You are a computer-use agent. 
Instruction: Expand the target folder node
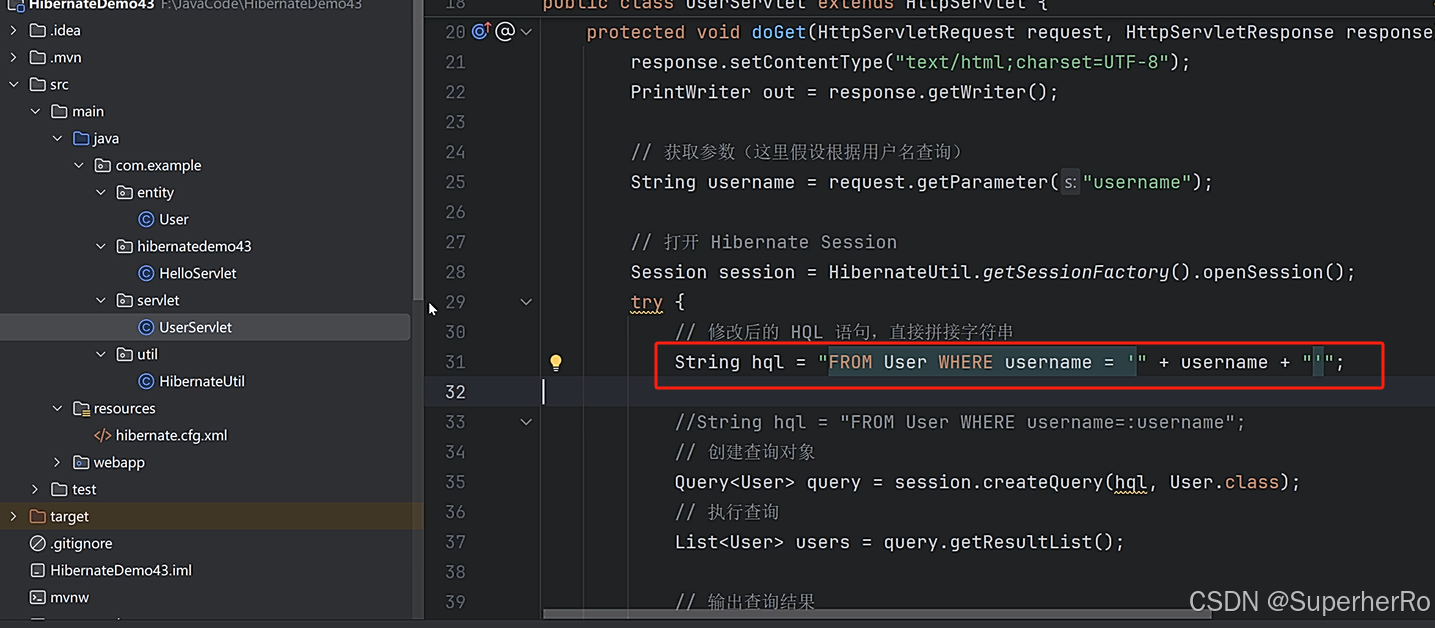[14, 516]
